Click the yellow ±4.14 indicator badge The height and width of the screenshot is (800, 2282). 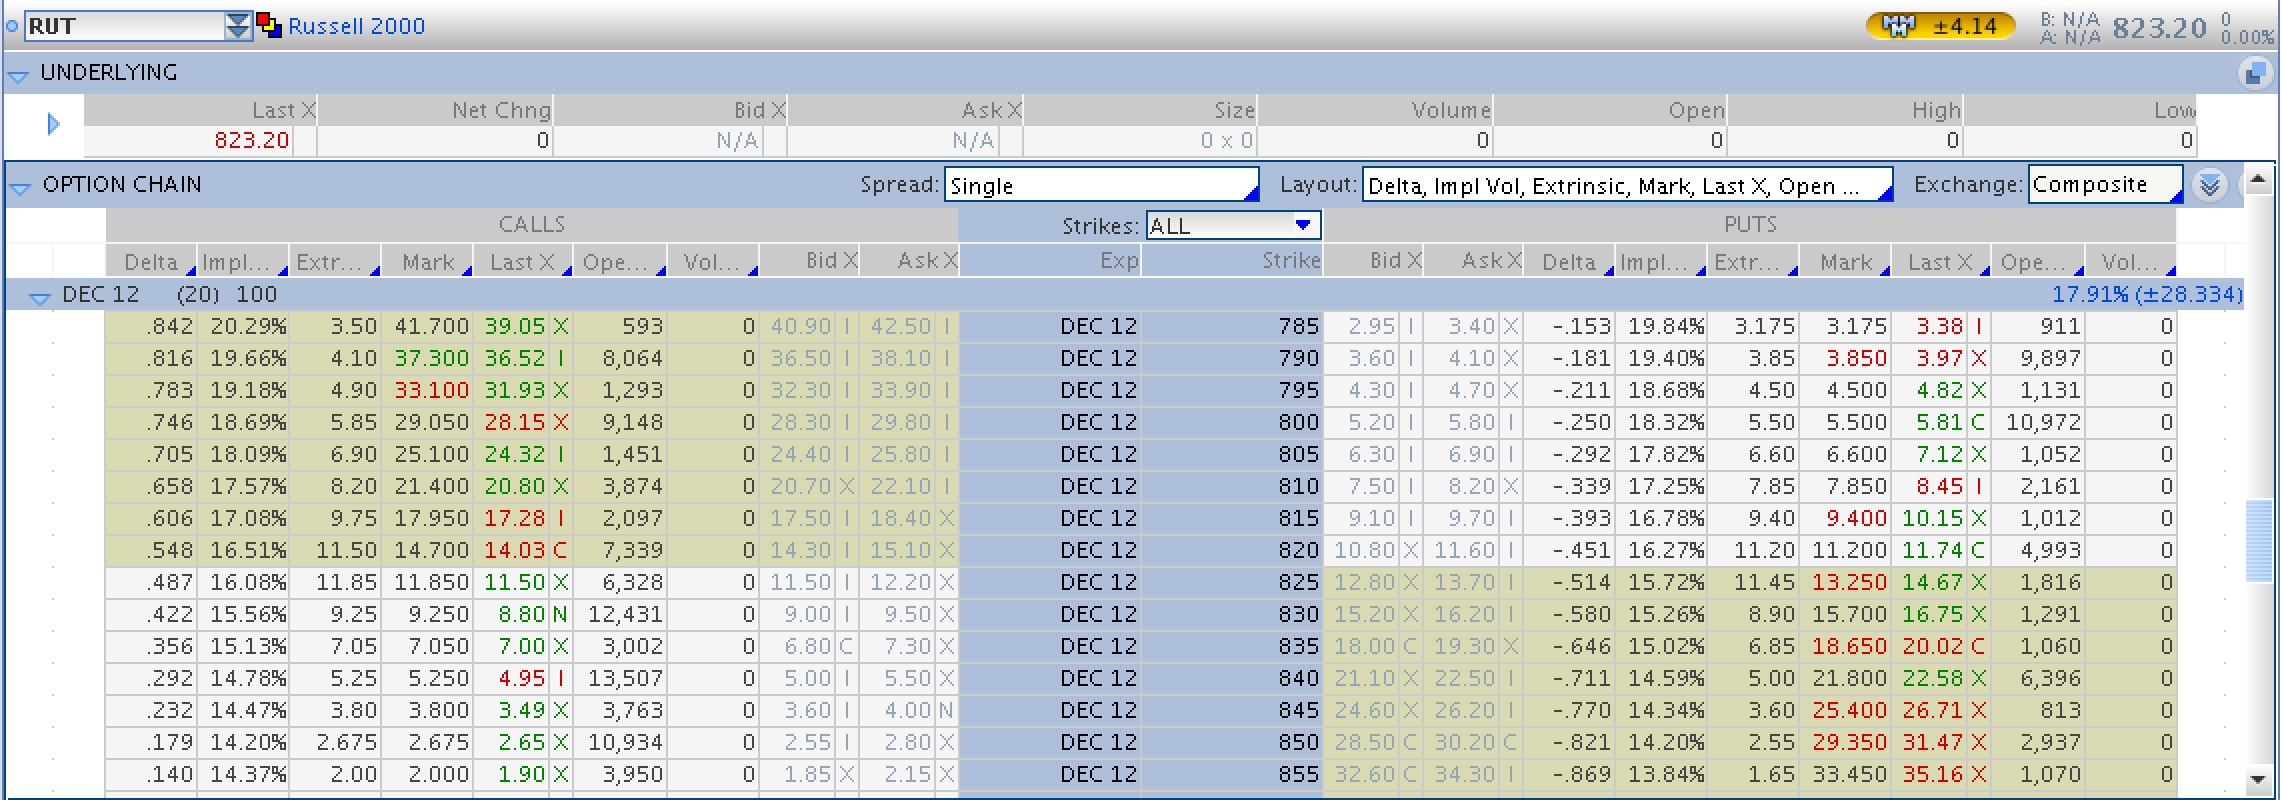[x=1939, y=26]
